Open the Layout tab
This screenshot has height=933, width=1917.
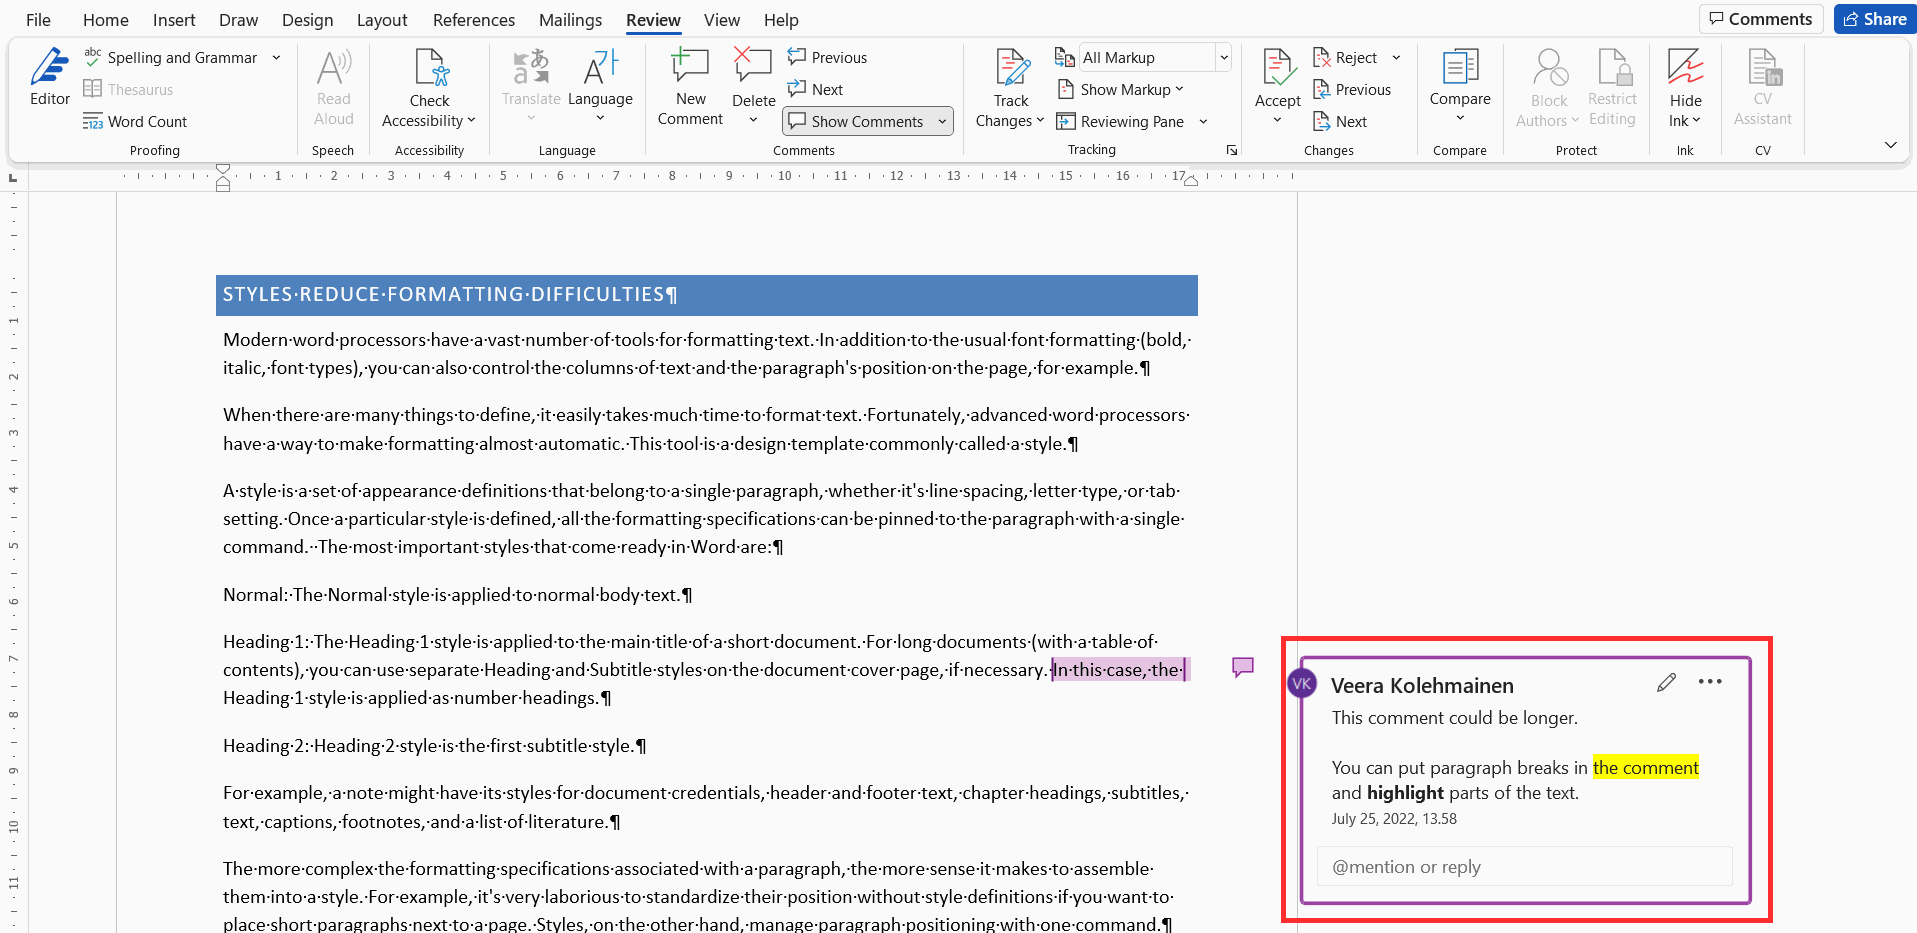[382, 20]
